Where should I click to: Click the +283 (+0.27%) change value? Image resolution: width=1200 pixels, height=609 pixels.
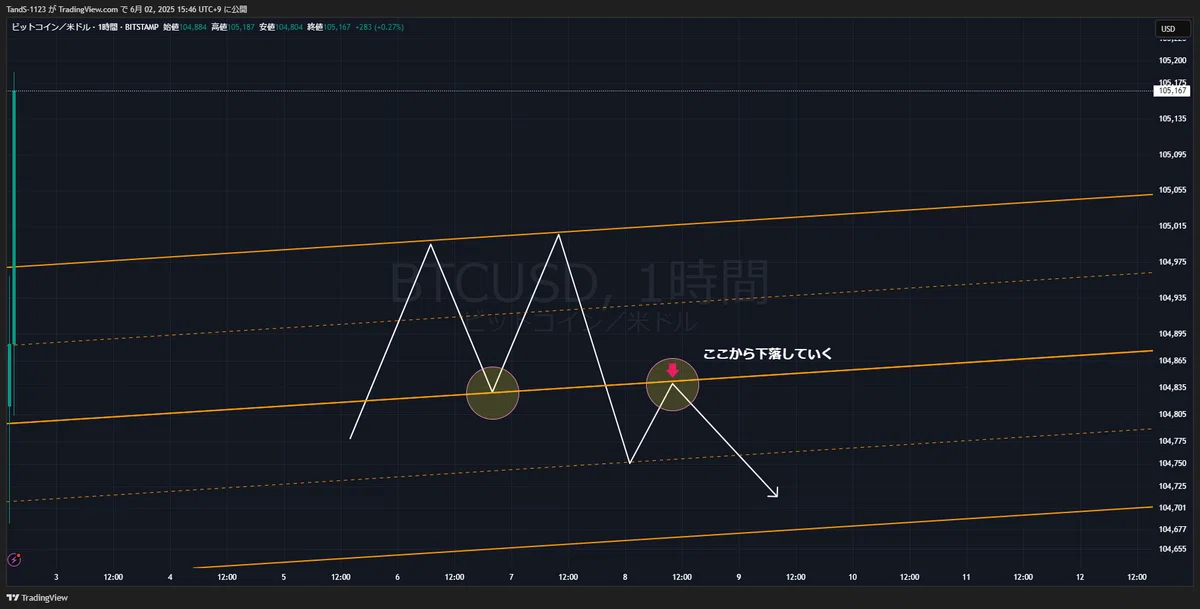379,26
